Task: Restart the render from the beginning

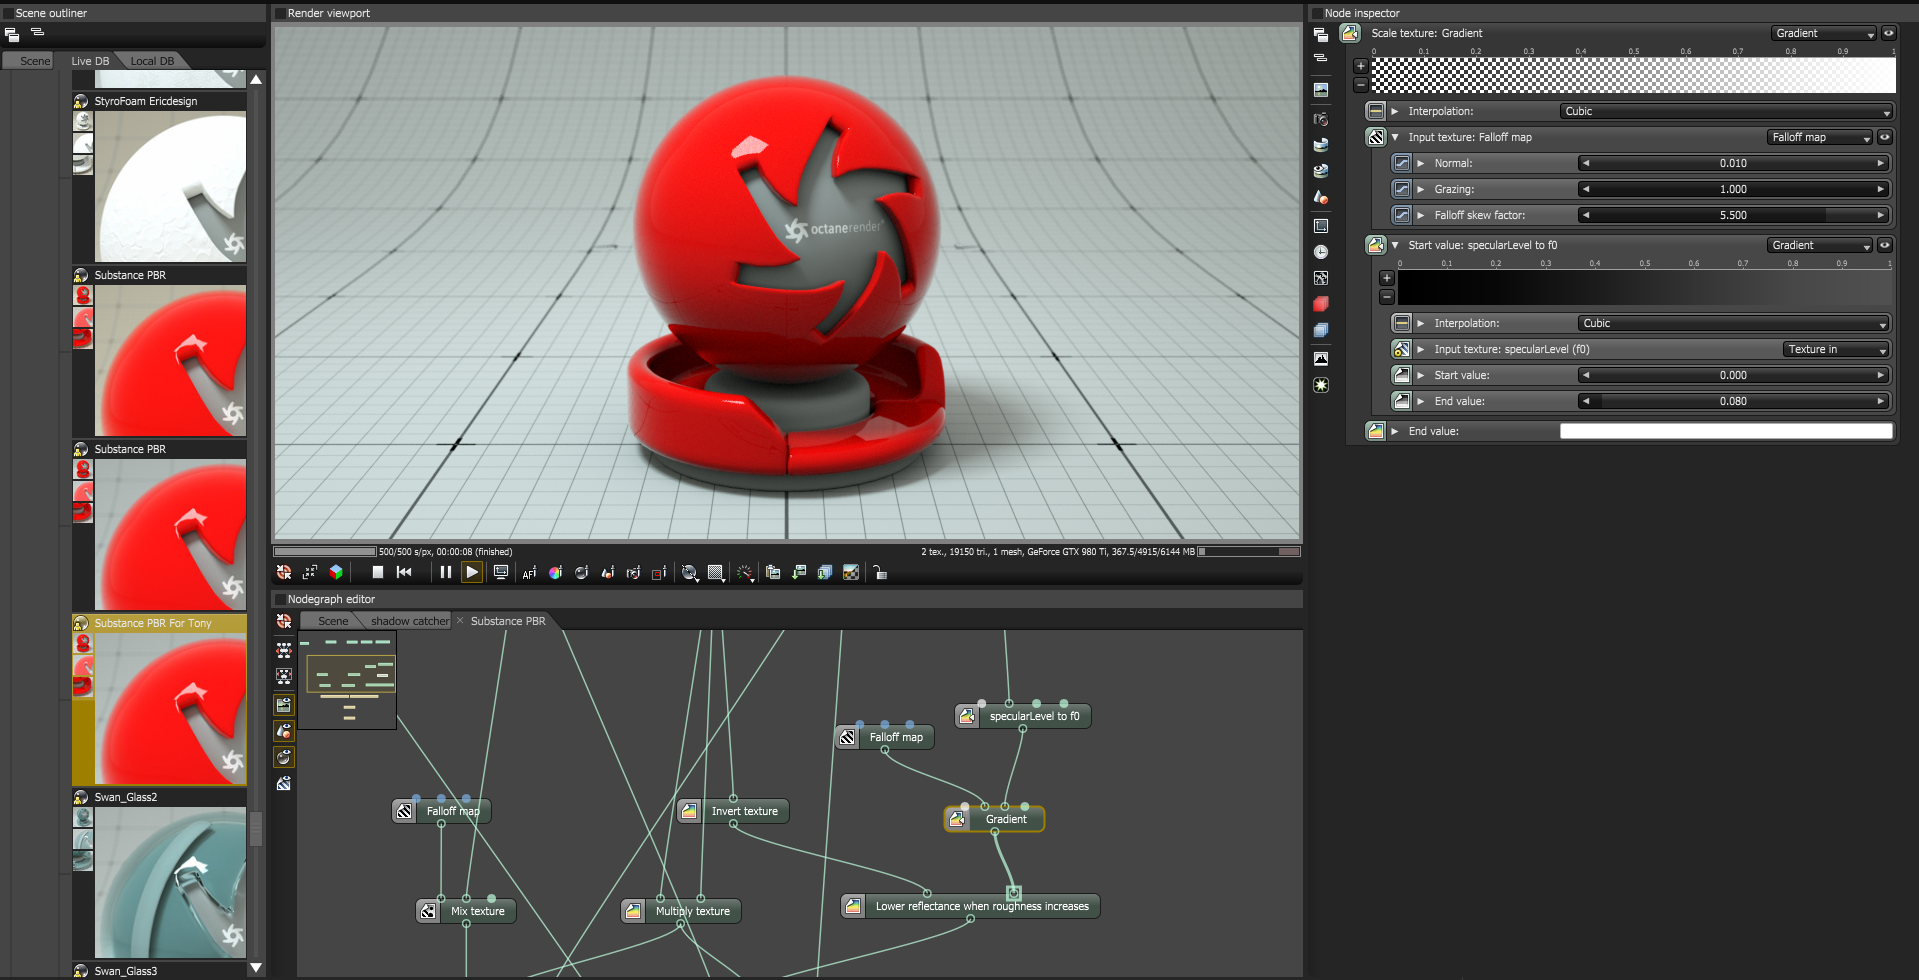Action: pos(404,572)
